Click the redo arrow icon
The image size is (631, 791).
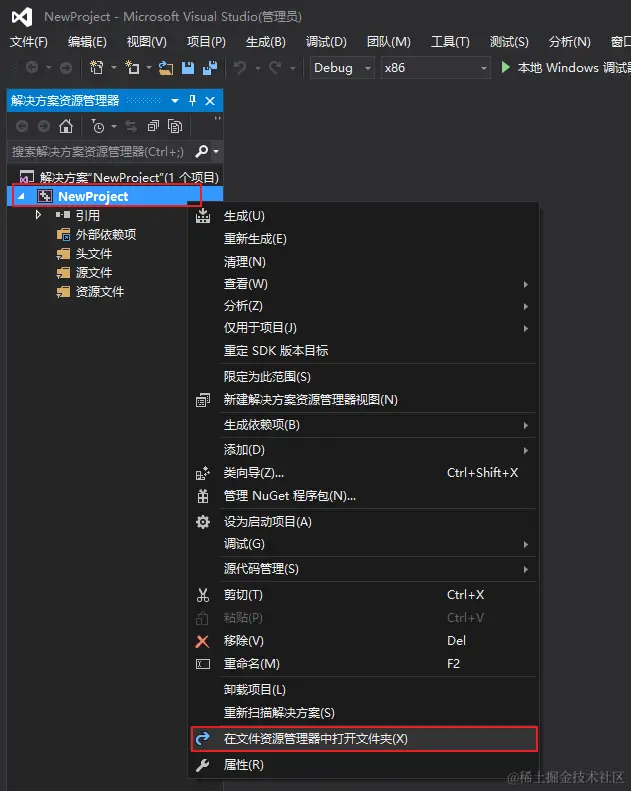(x=275, y=68)
